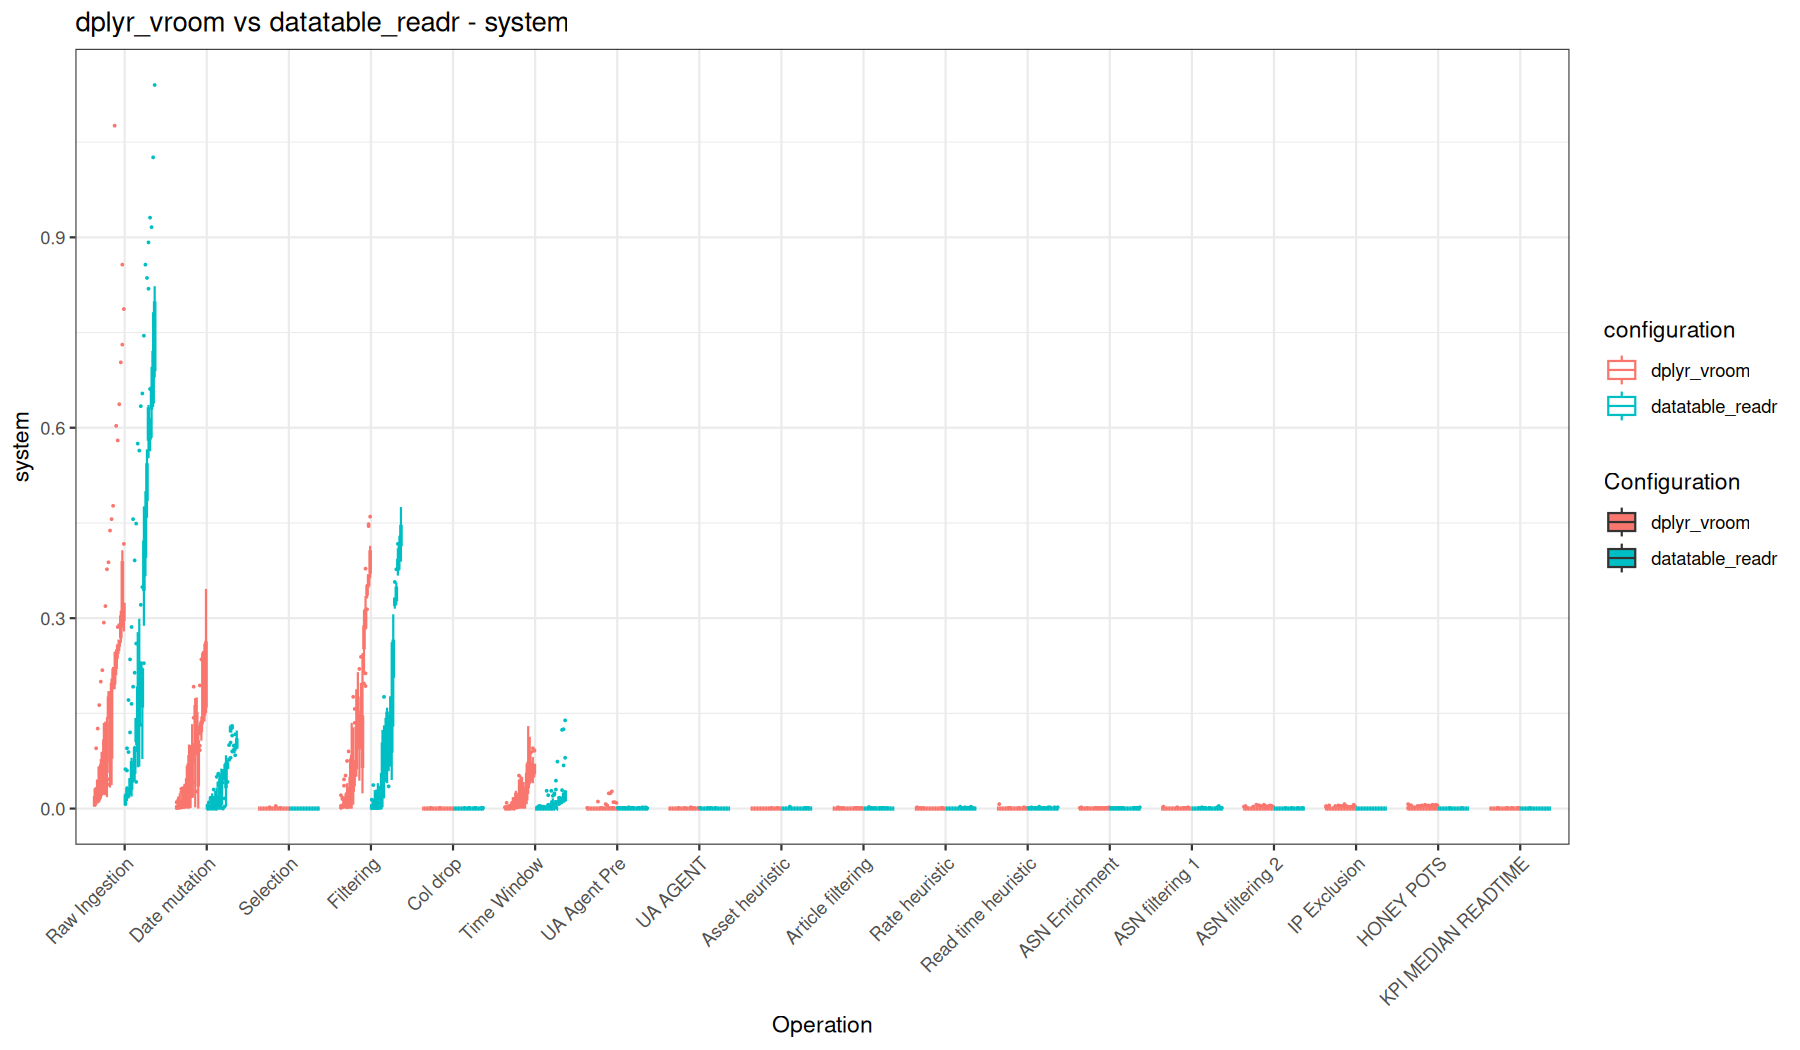Viewport: 1800px width, 1050px height.
Task: Click the highest red Raw Ingestion outlier point
Action: click(114, 125)
